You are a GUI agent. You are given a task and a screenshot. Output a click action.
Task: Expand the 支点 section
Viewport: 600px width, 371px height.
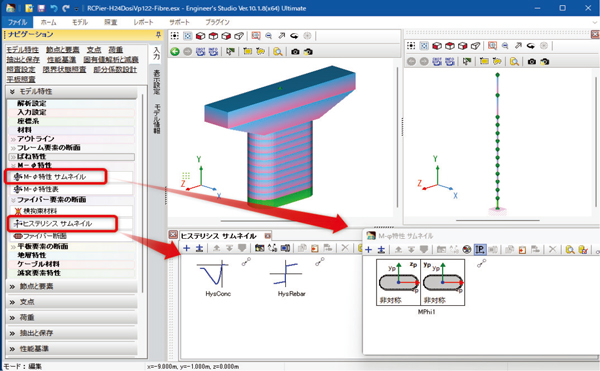(71, 302)
